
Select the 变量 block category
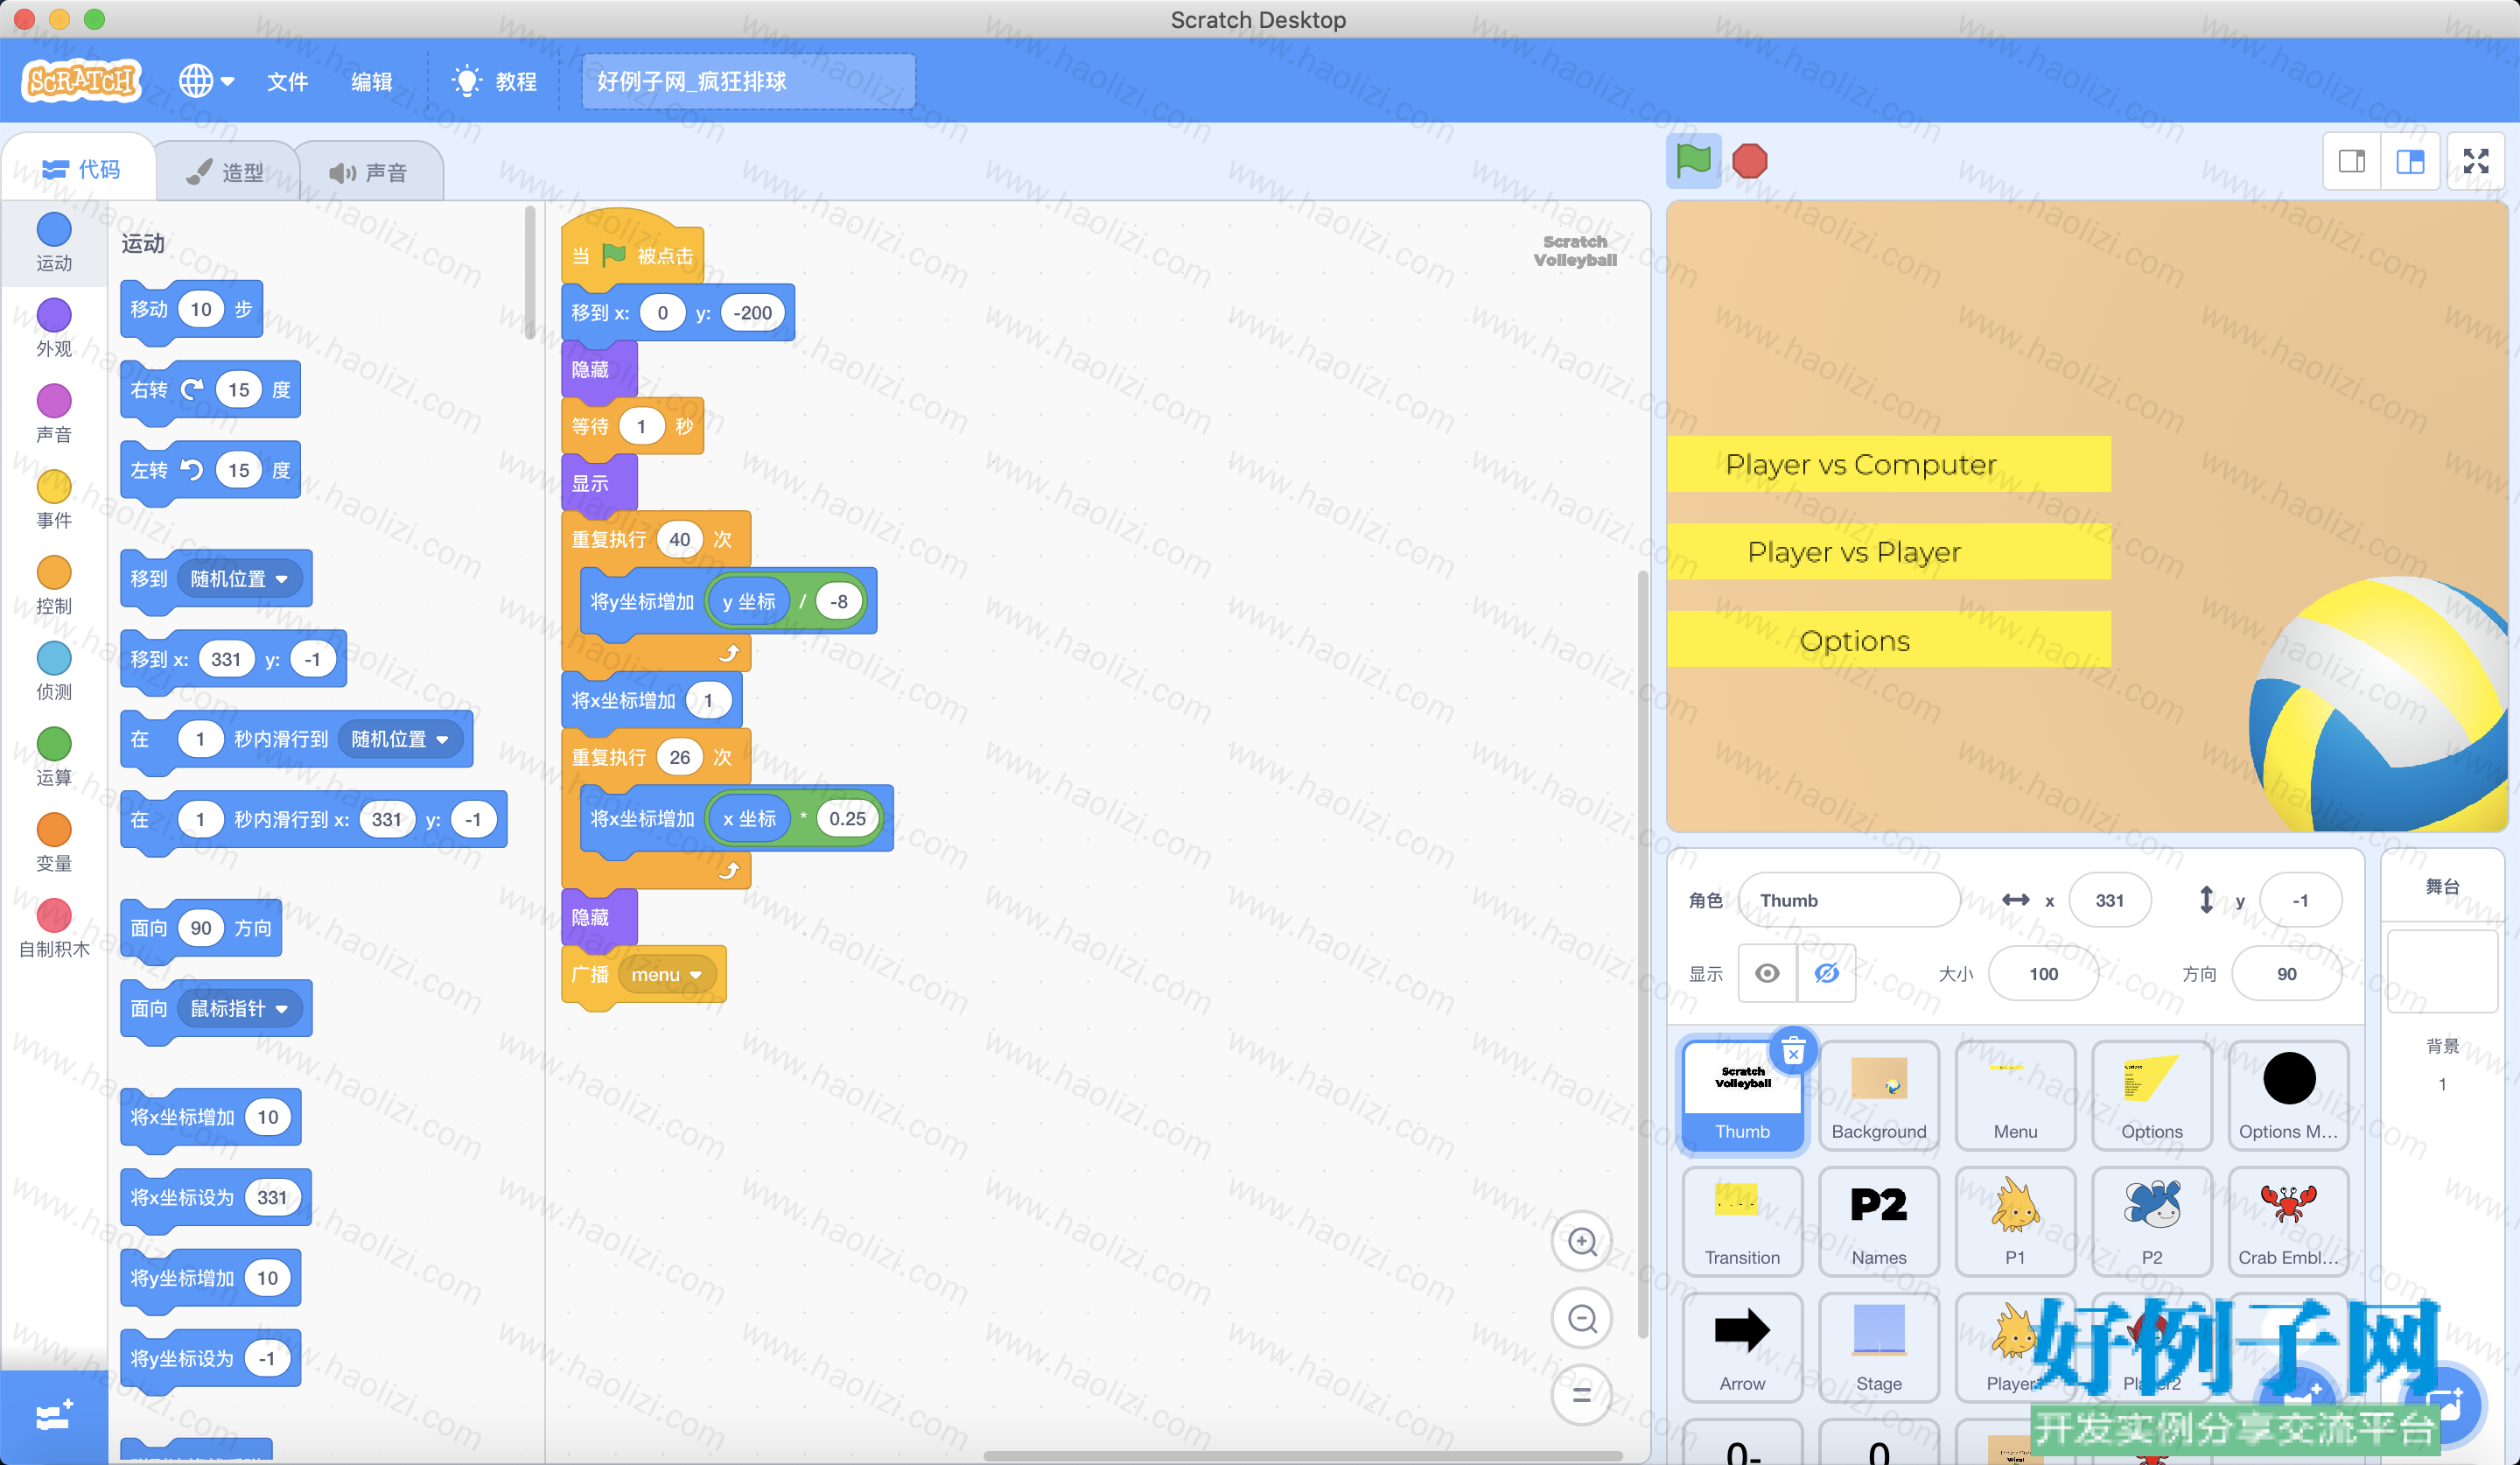[54, 844]
